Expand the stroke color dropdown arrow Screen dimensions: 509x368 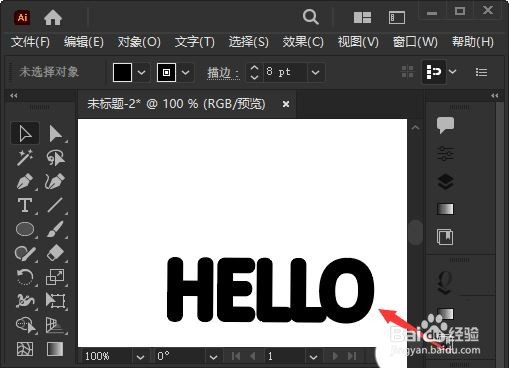click(x=186, y=72)
